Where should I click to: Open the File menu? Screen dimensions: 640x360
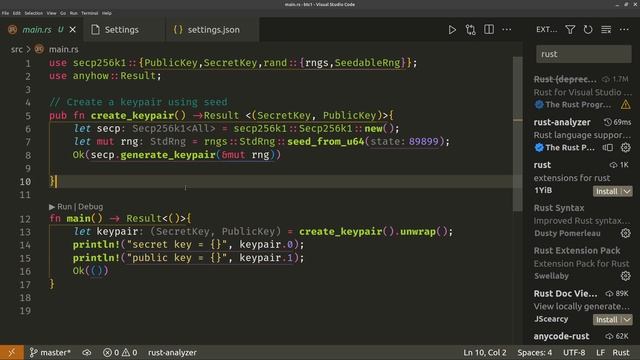pyautogui.click(x=5, y=13)
